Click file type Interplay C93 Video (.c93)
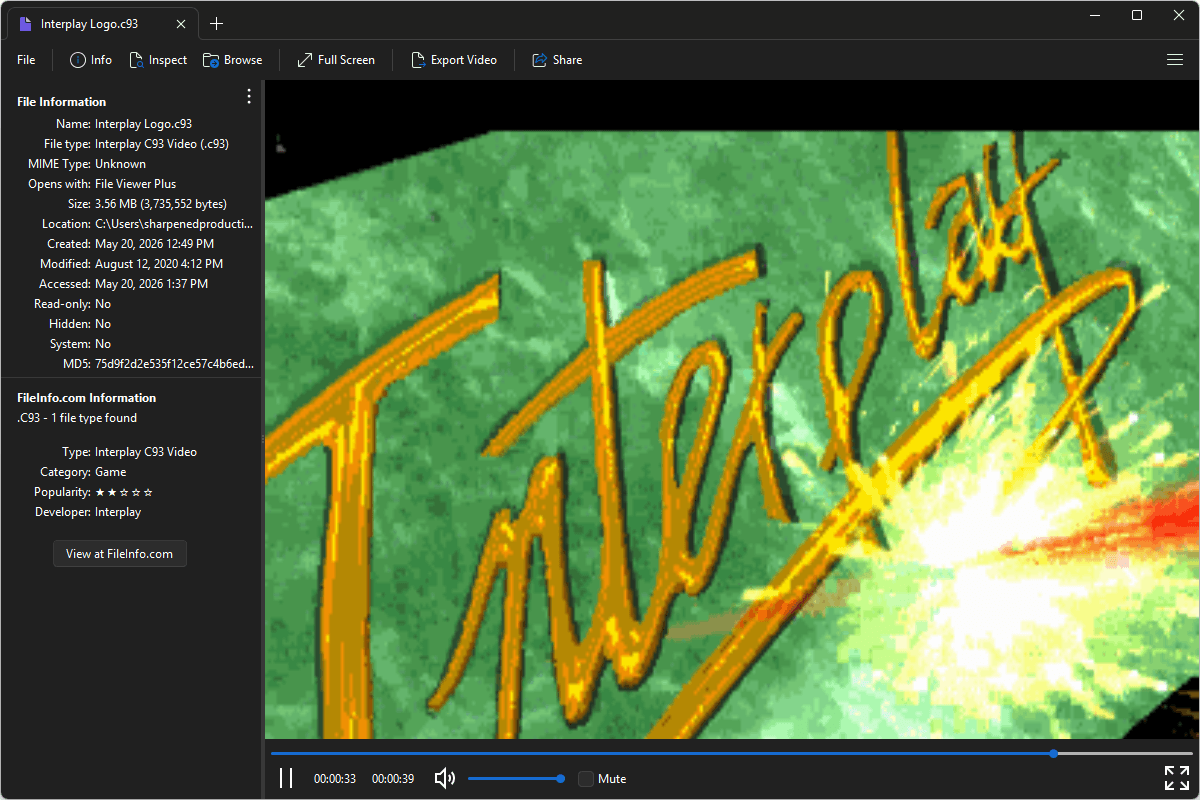Screen dimensions: 1200x800 tap(162, 144)
